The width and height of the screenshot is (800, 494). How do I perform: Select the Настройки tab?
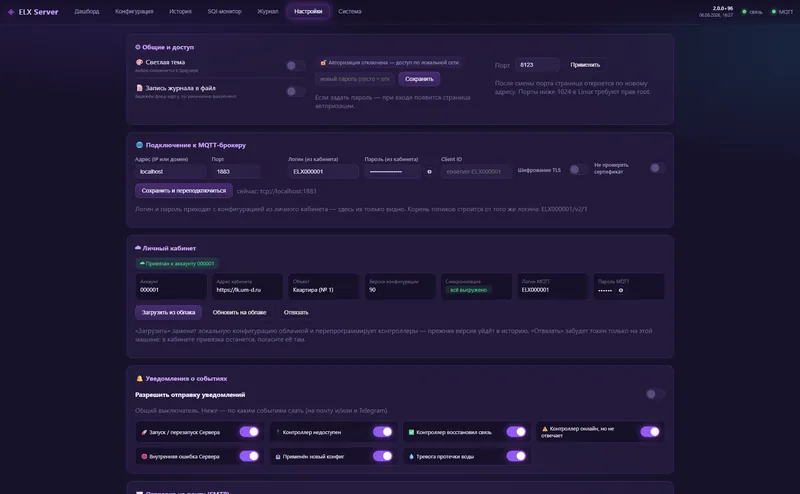click(x=308, y=11)
